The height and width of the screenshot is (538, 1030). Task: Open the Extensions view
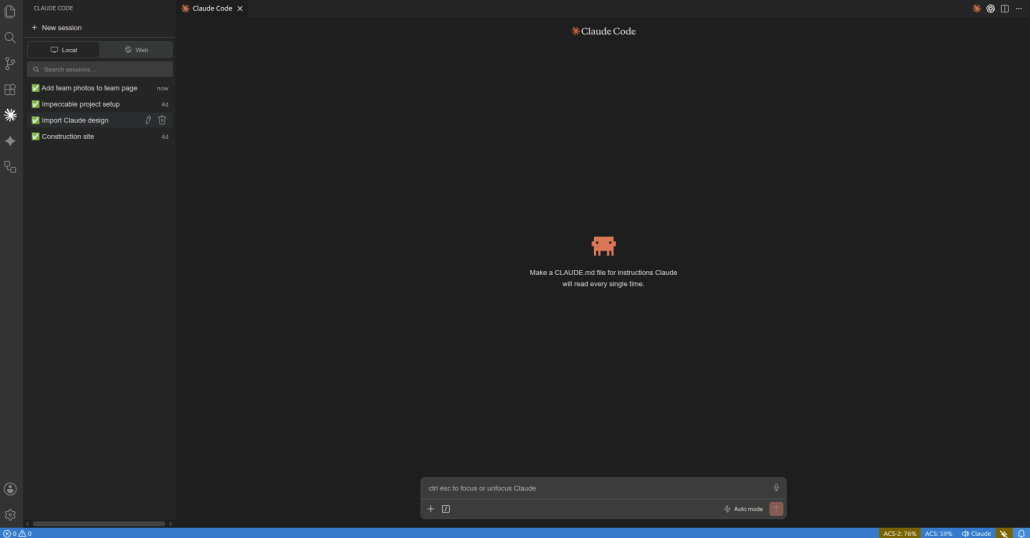10,89
